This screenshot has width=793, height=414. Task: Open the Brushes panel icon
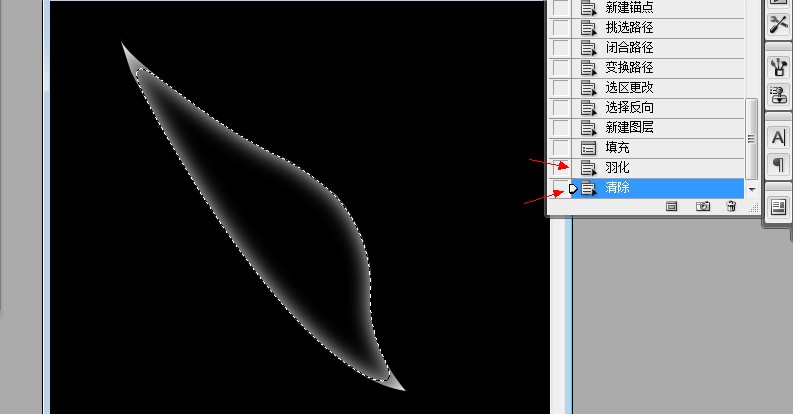(779, 67)
